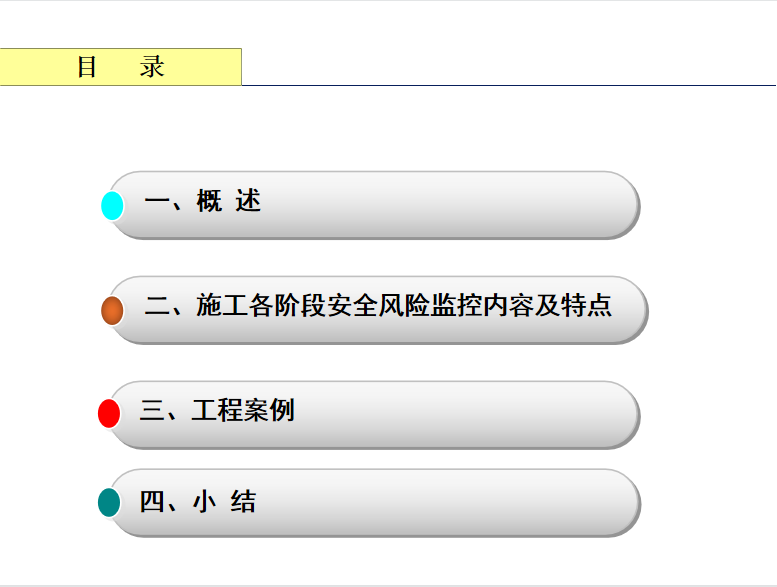Screen dimensions: 777x587
Task: Click the yellow 目录 title box
Action: point(121,67)
